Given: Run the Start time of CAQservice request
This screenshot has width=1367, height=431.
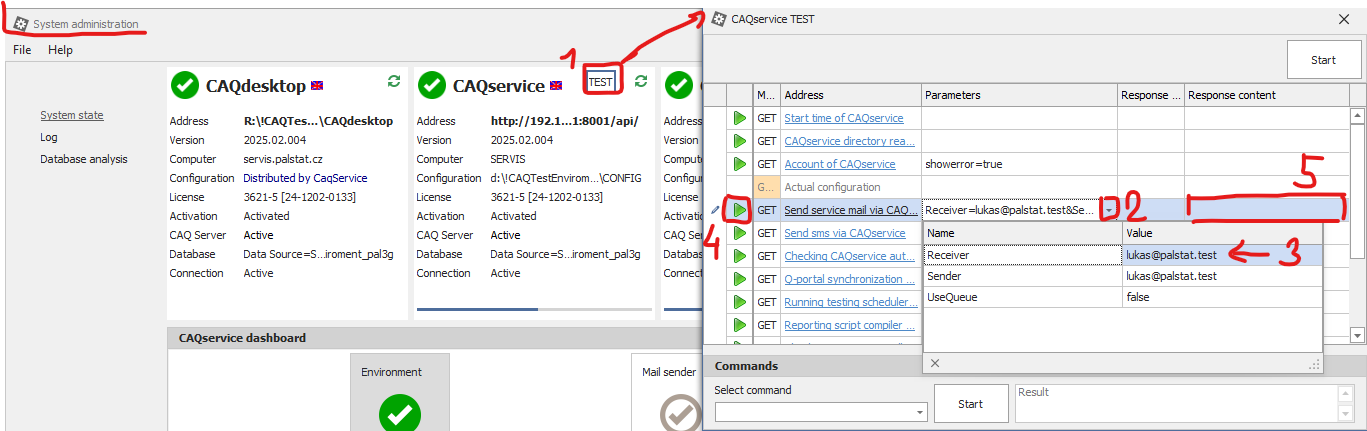Looking at the screenshot, I should (739, 118).
